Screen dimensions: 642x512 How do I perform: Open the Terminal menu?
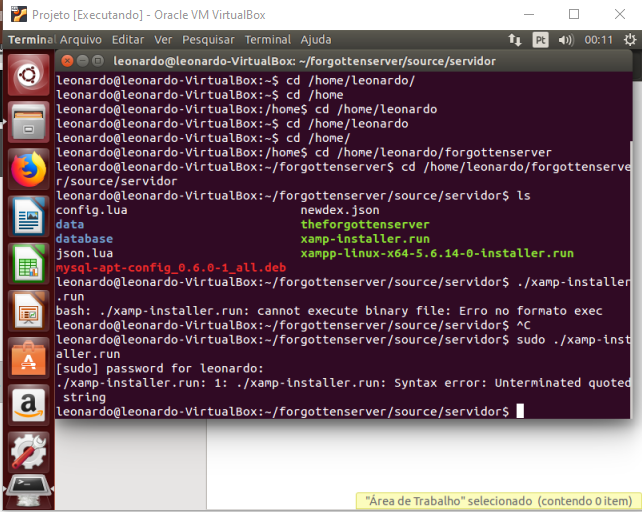click(x=268, y=40)
